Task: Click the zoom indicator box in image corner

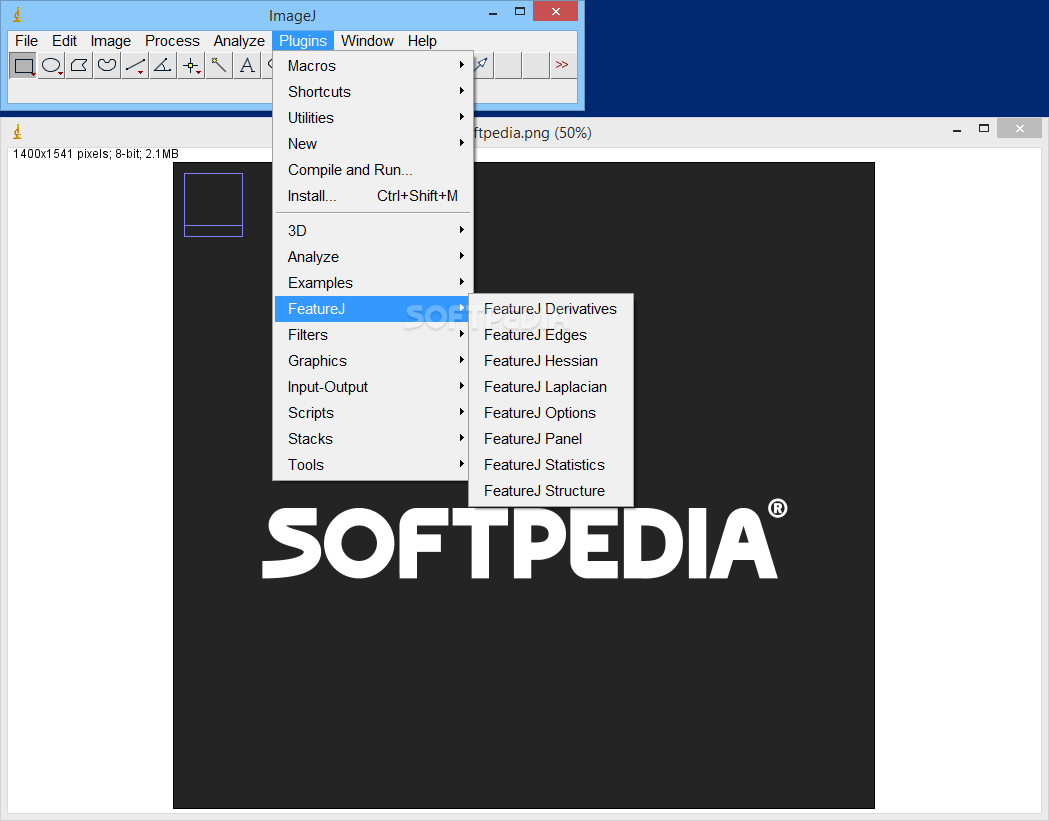Action: click(x=213, y=205)
